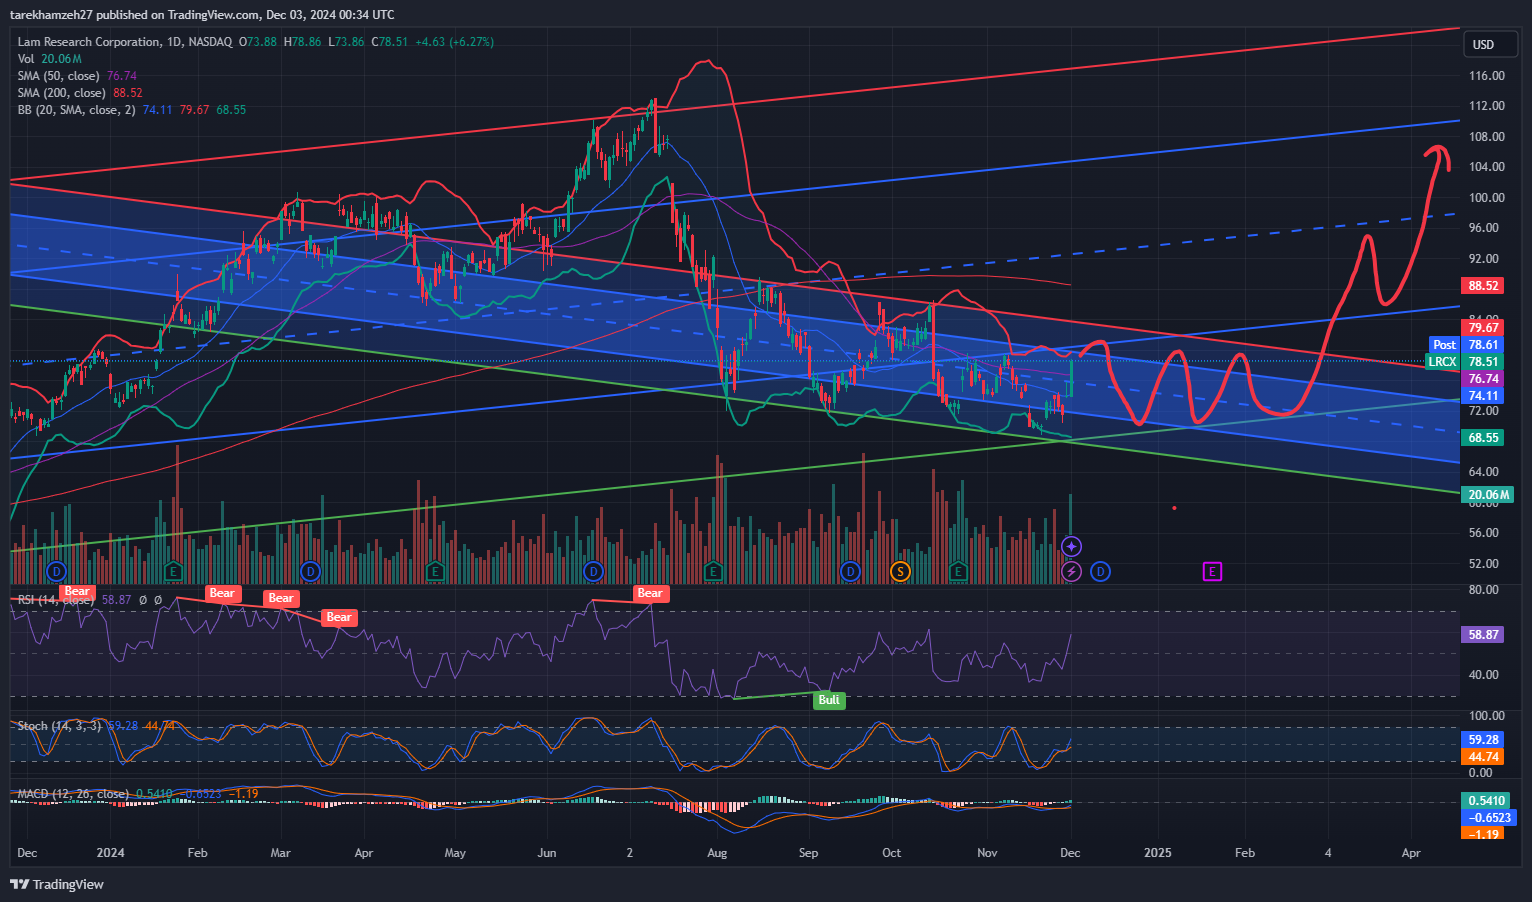Click the orange S split marker

coord(900,571)
